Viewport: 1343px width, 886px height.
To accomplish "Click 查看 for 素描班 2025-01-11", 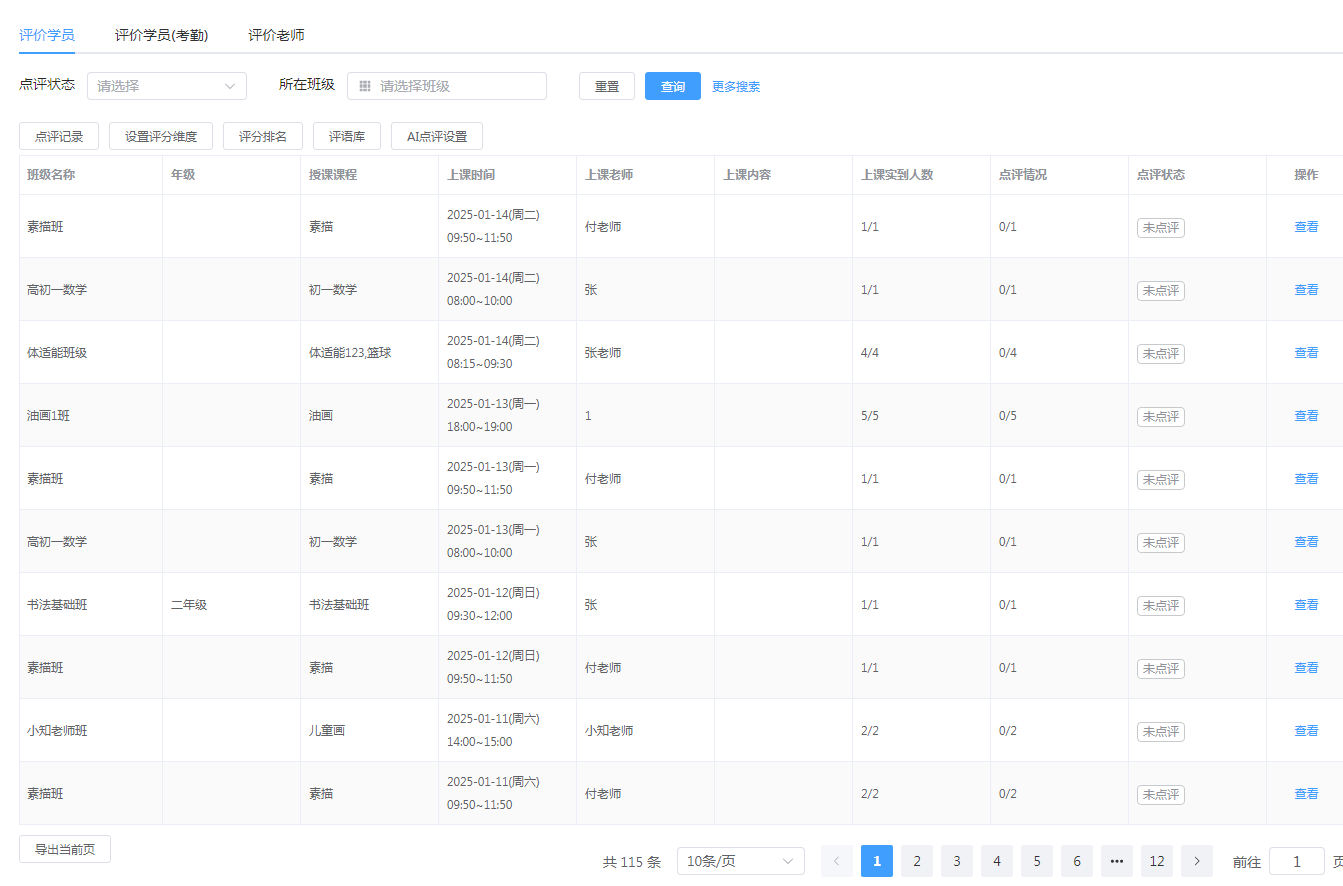I will point(1306,794).
